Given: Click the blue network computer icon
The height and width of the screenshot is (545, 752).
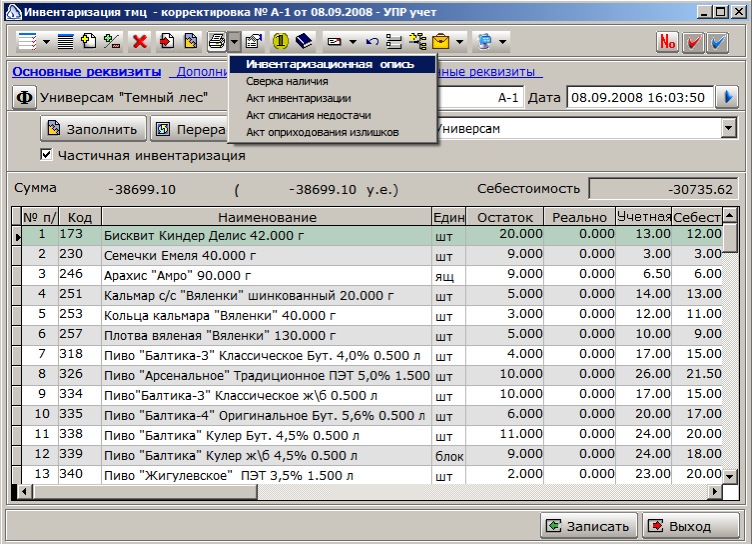Looking at the screenshot, I should [485, 42].
